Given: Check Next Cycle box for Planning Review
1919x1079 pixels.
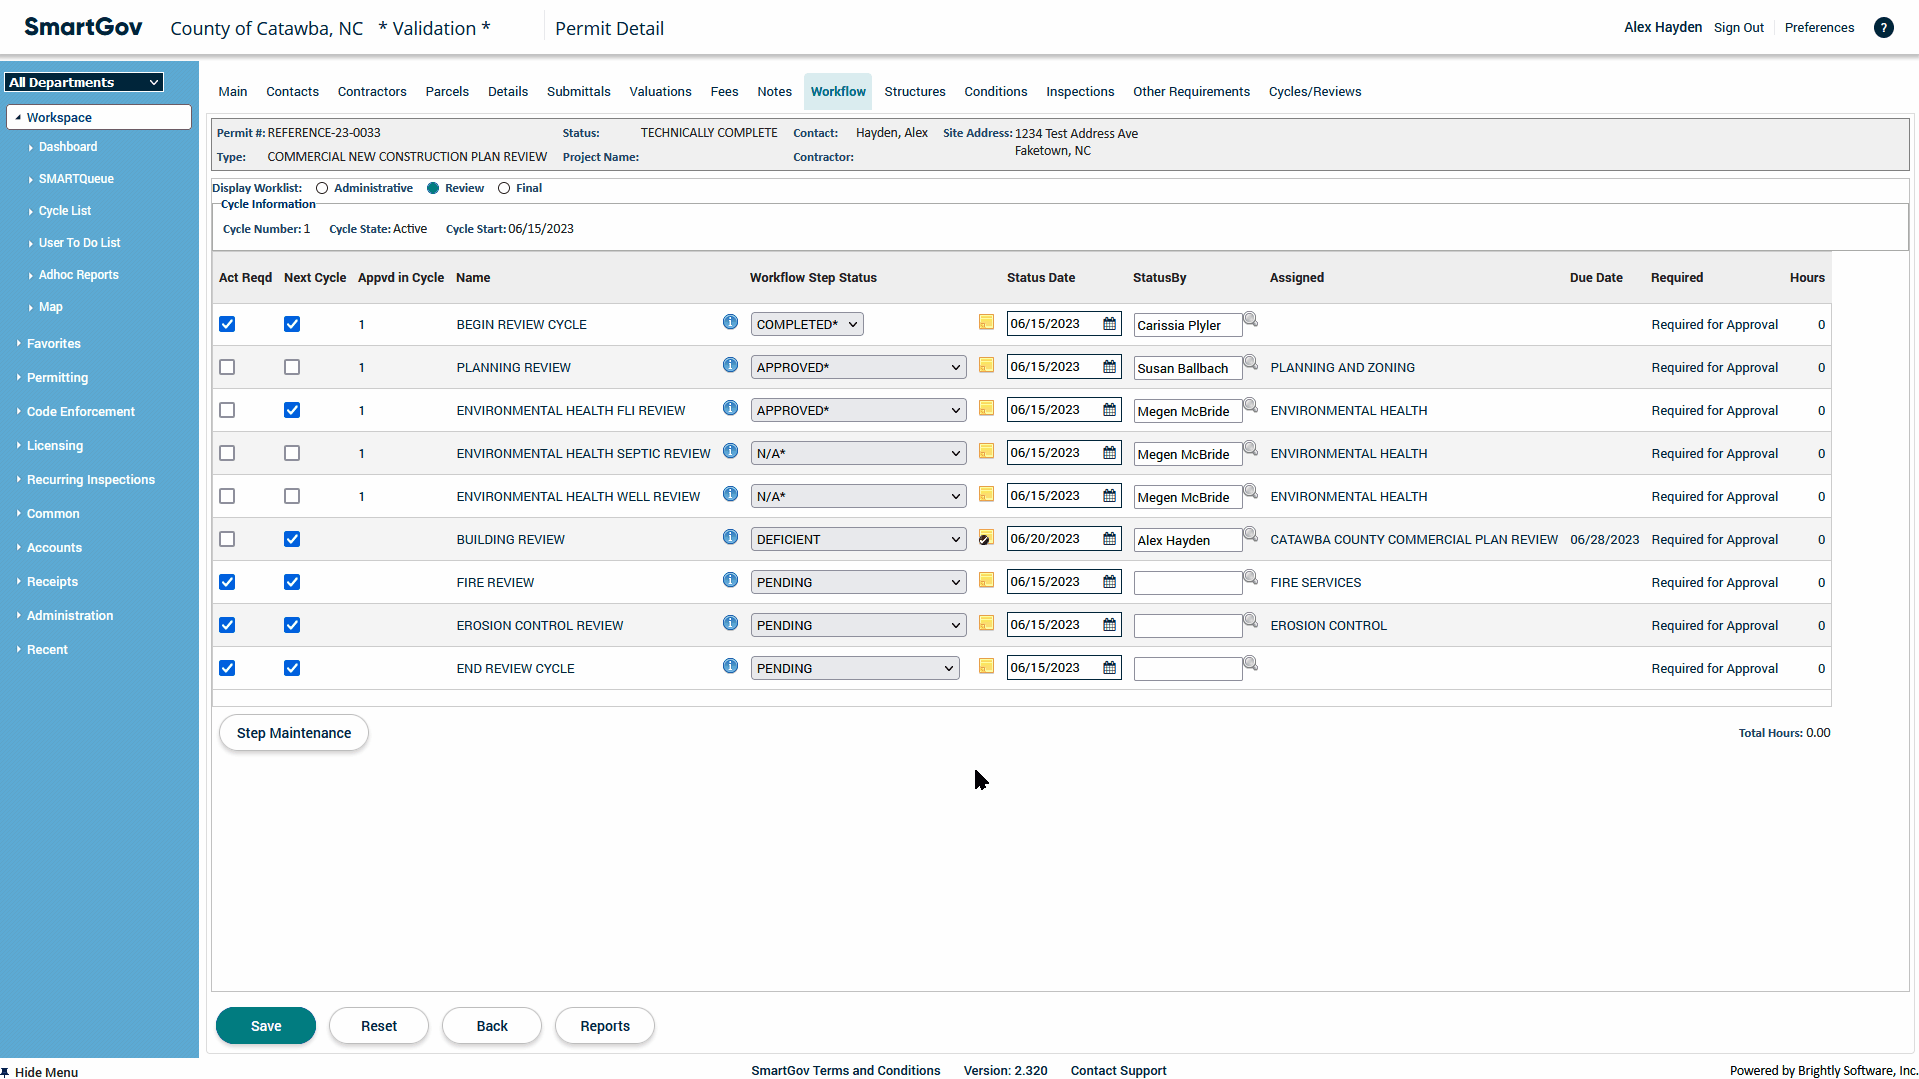Looking at the screenshot, I should click(x=292, y=367).
